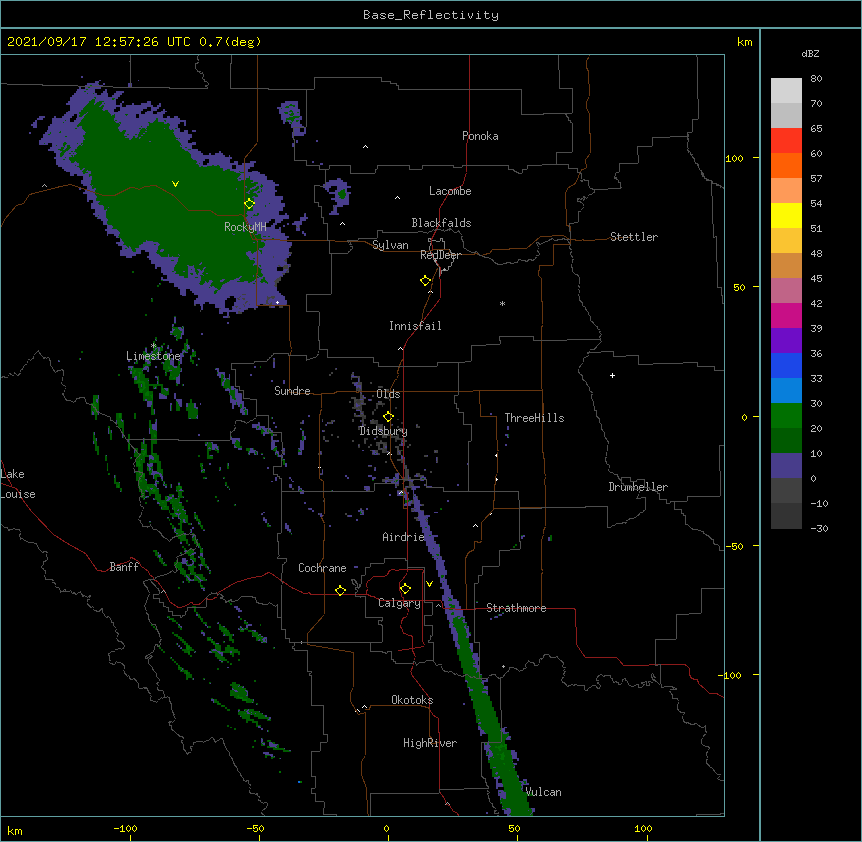Viewport: 862px width, 842px height.
Task: Click the 0 tick on the bottom axis
Action: click(x=386, y=828)
